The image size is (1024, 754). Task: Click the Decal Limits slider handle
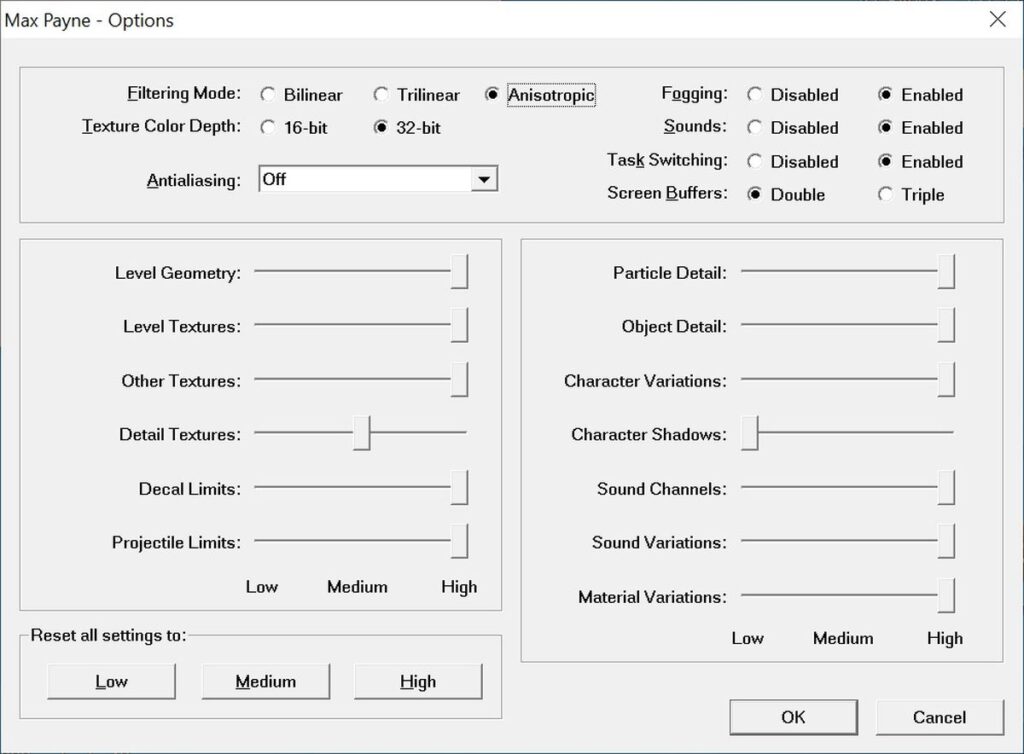[x=459, y=487]
